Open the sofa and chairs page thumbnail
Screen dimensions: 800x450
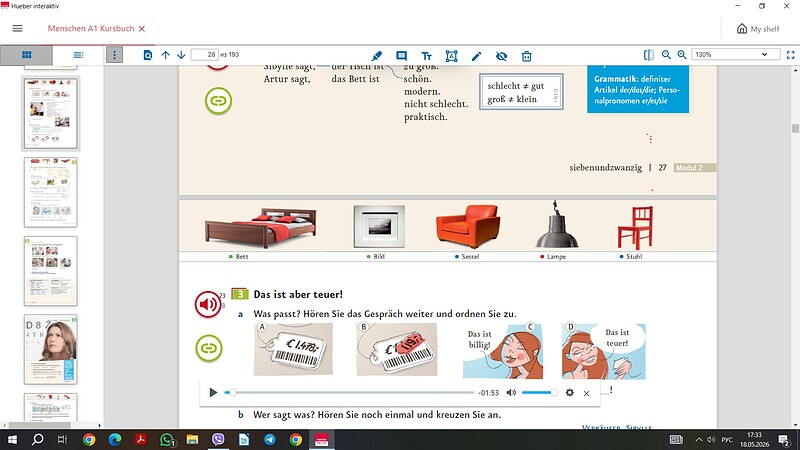pos(51,192)
